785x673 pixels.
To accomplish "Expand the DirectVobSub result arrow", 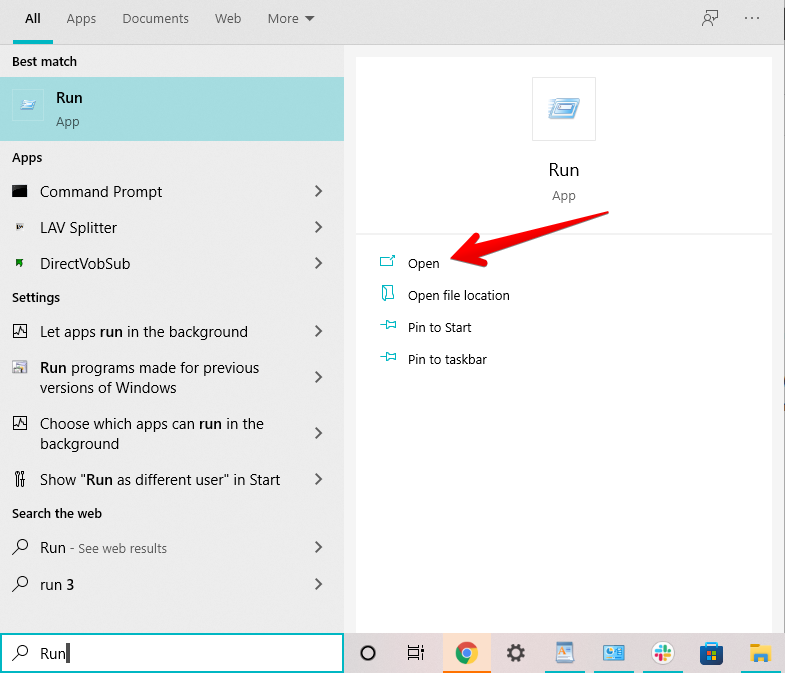I will (318, 263).
